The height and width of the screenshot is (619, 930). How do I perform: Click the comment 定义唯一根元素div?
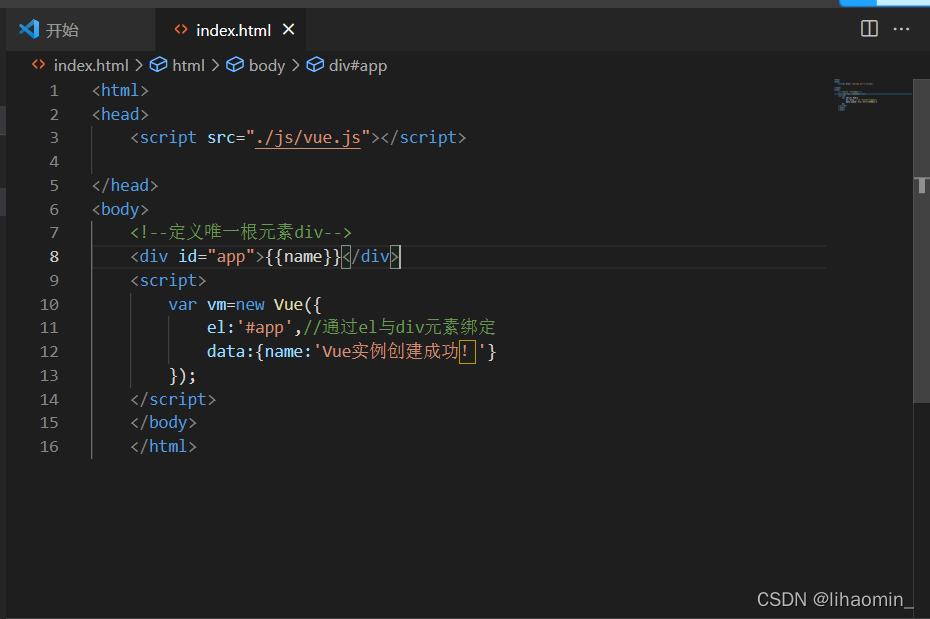(x=241, y=232)
